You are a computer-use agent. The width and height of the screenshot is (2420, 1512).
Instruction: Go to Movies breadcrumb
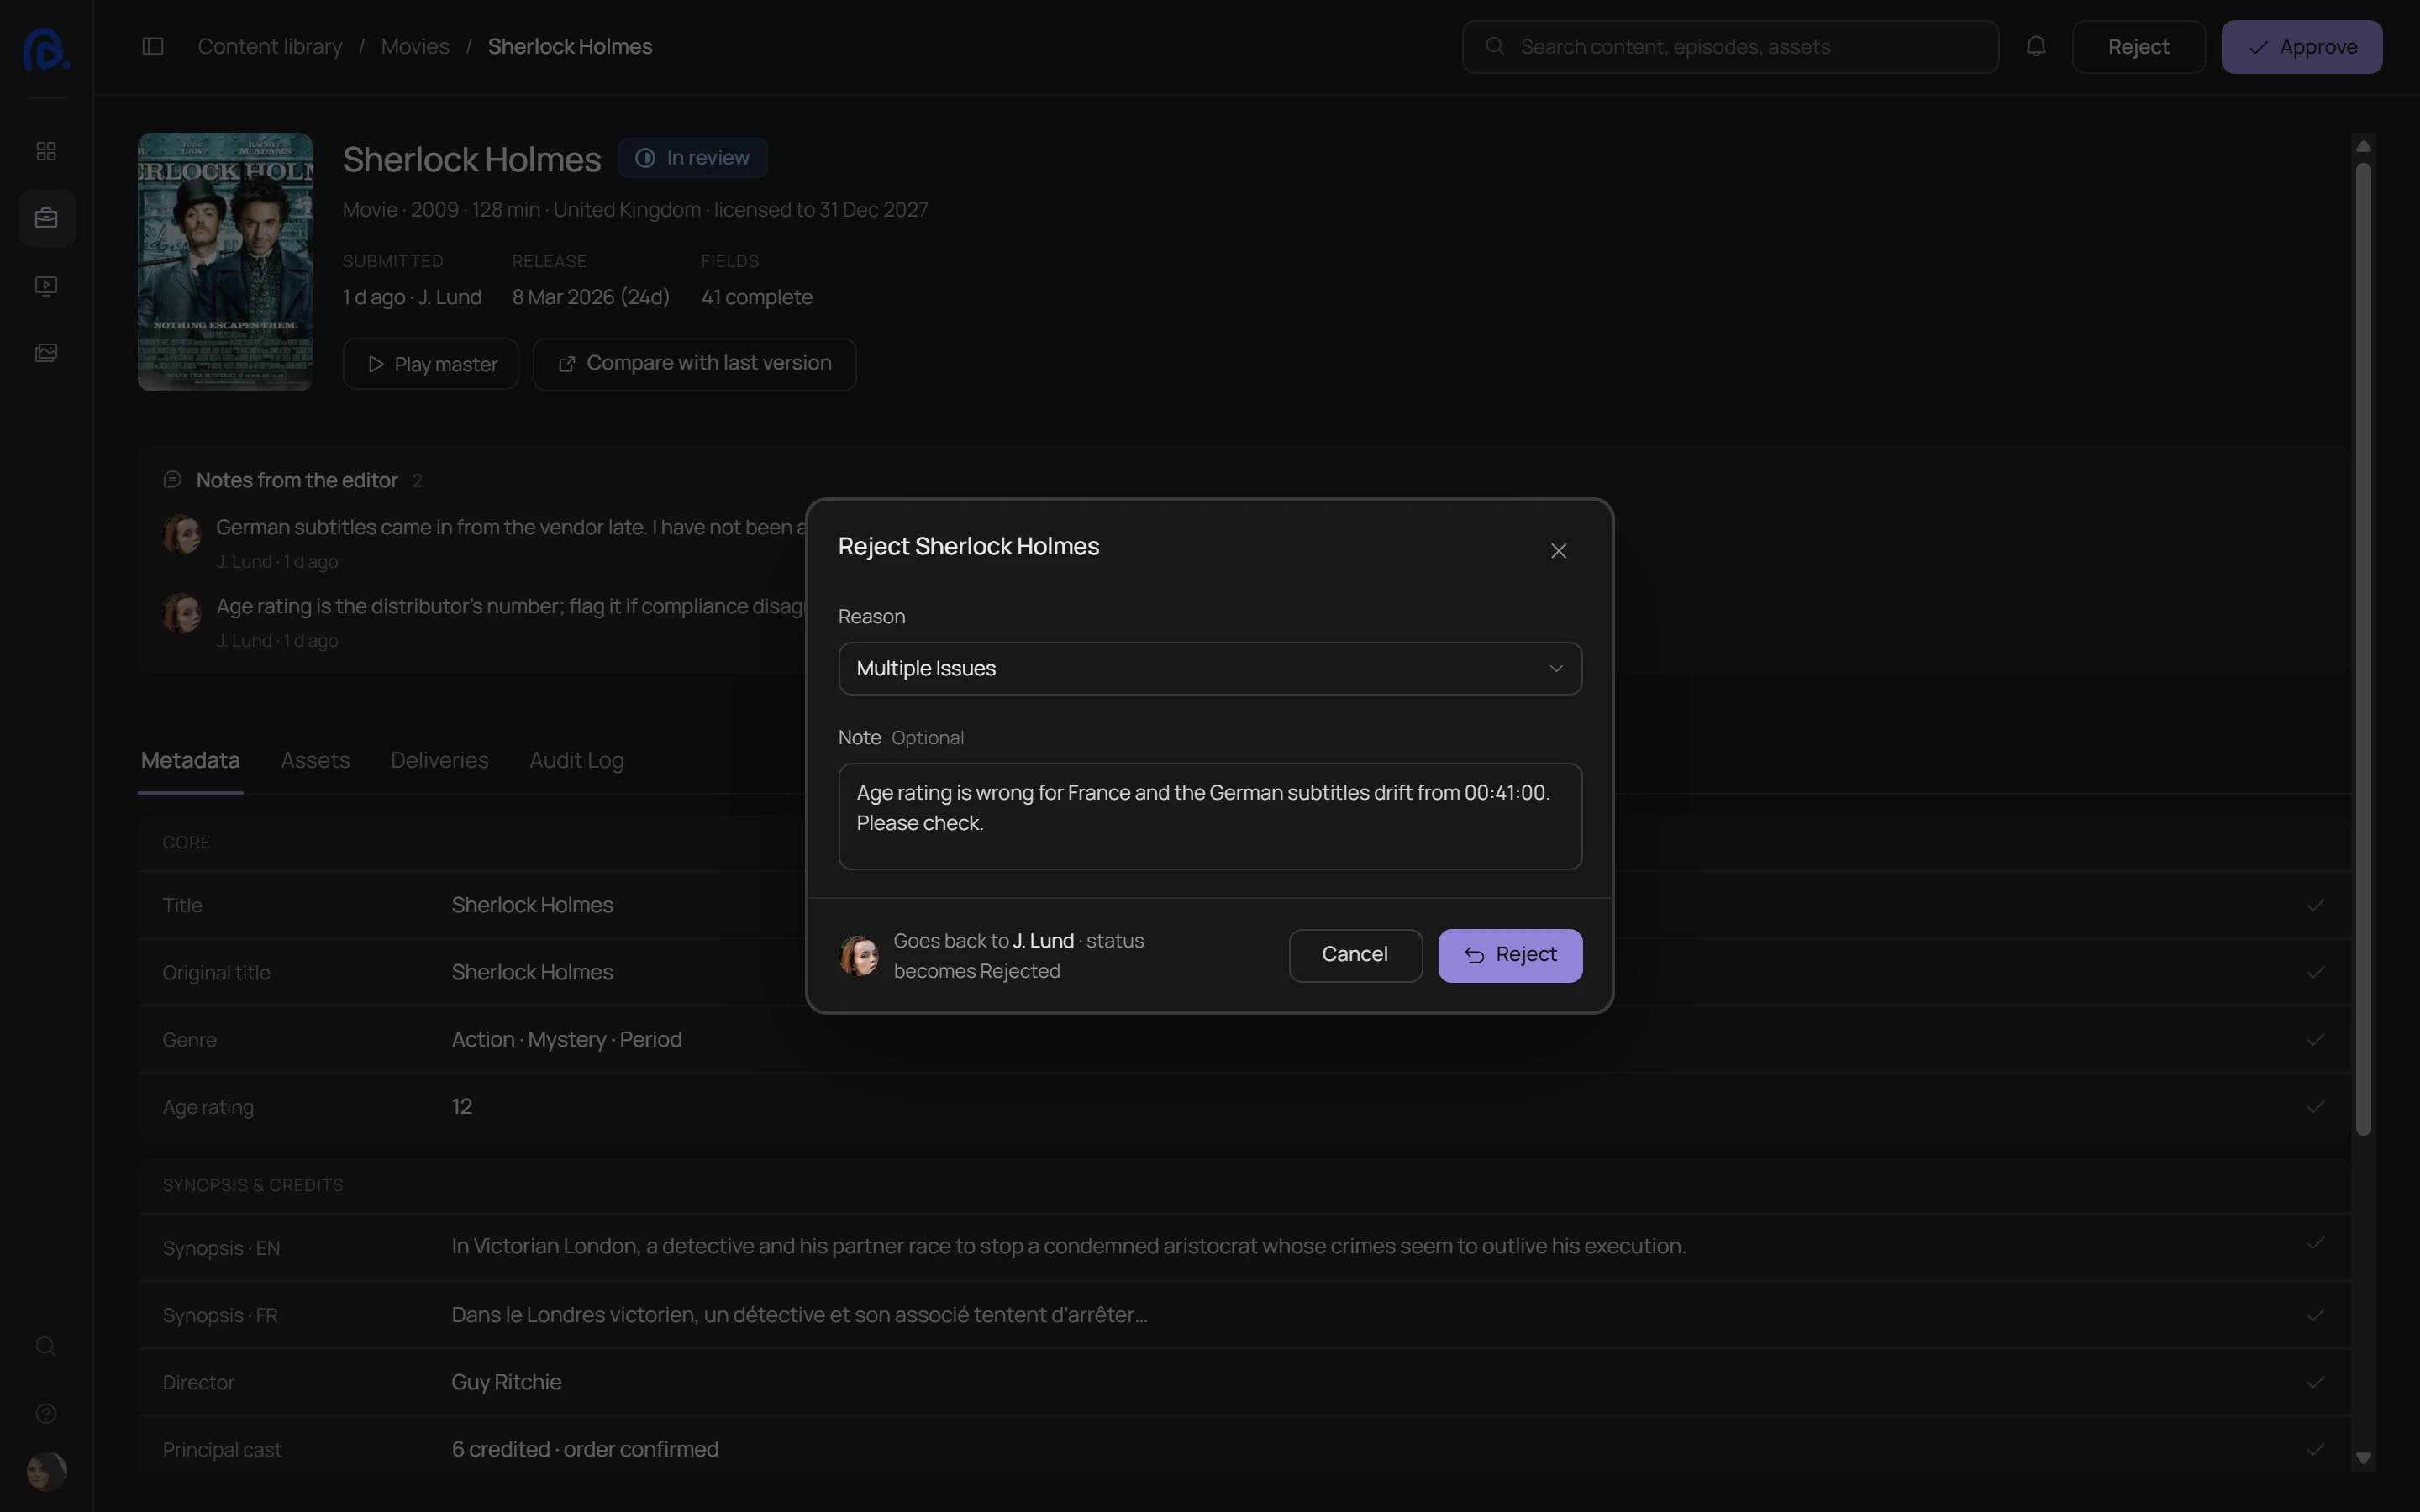[x=415, y=47]
